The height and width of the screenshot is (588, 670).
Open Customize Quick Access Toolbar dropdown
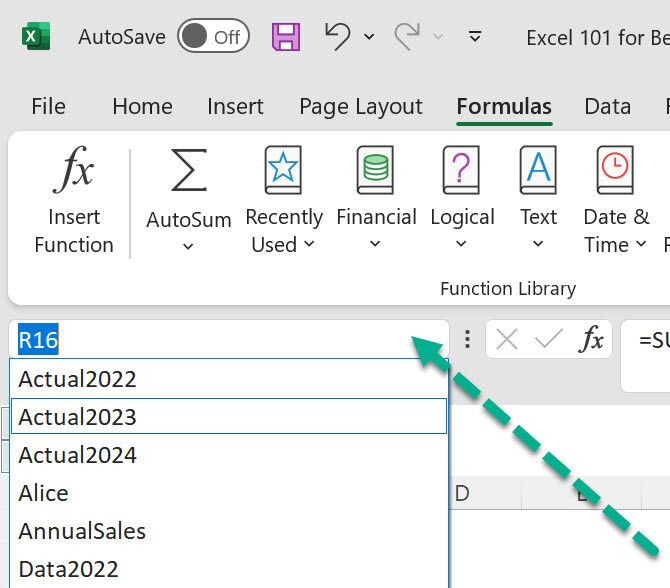click(x=475, y=37)
